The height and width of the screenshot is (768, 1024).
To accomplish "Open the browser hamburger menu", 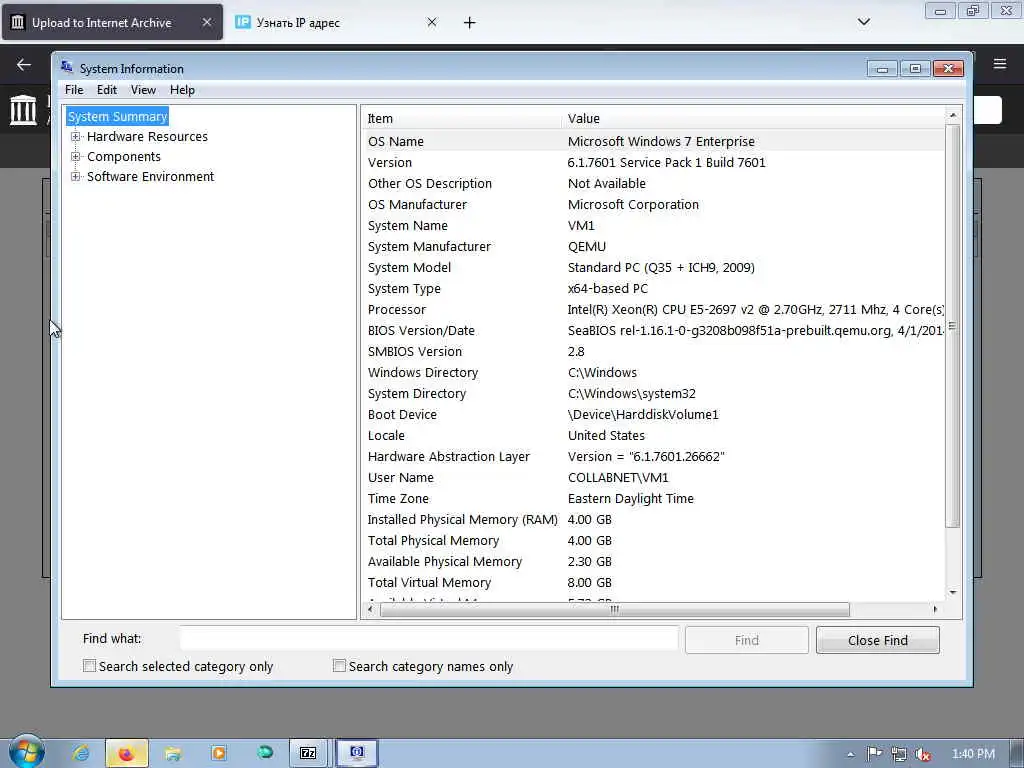I will point(1000,63).
